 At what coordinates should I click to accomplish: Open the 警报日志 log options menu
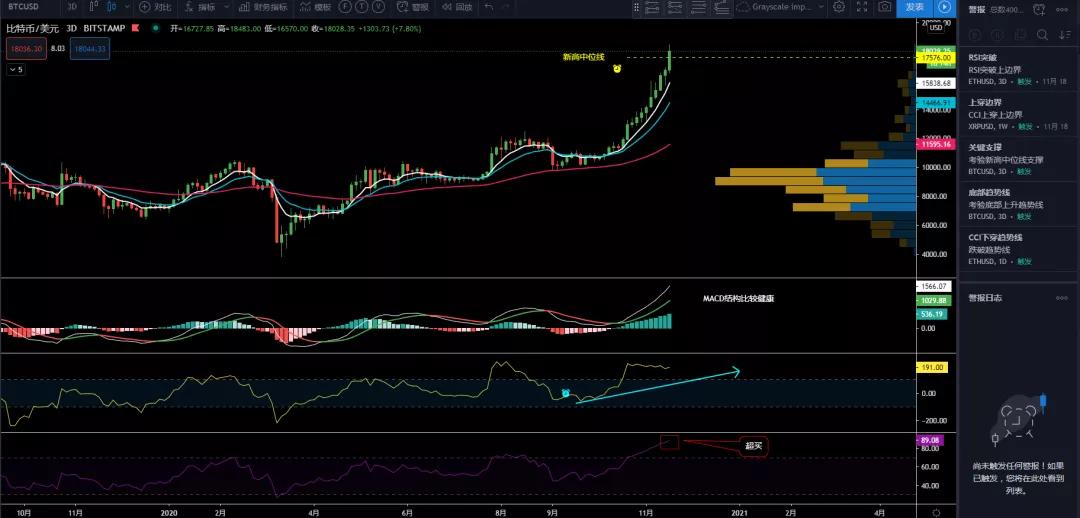point(1061,298)
